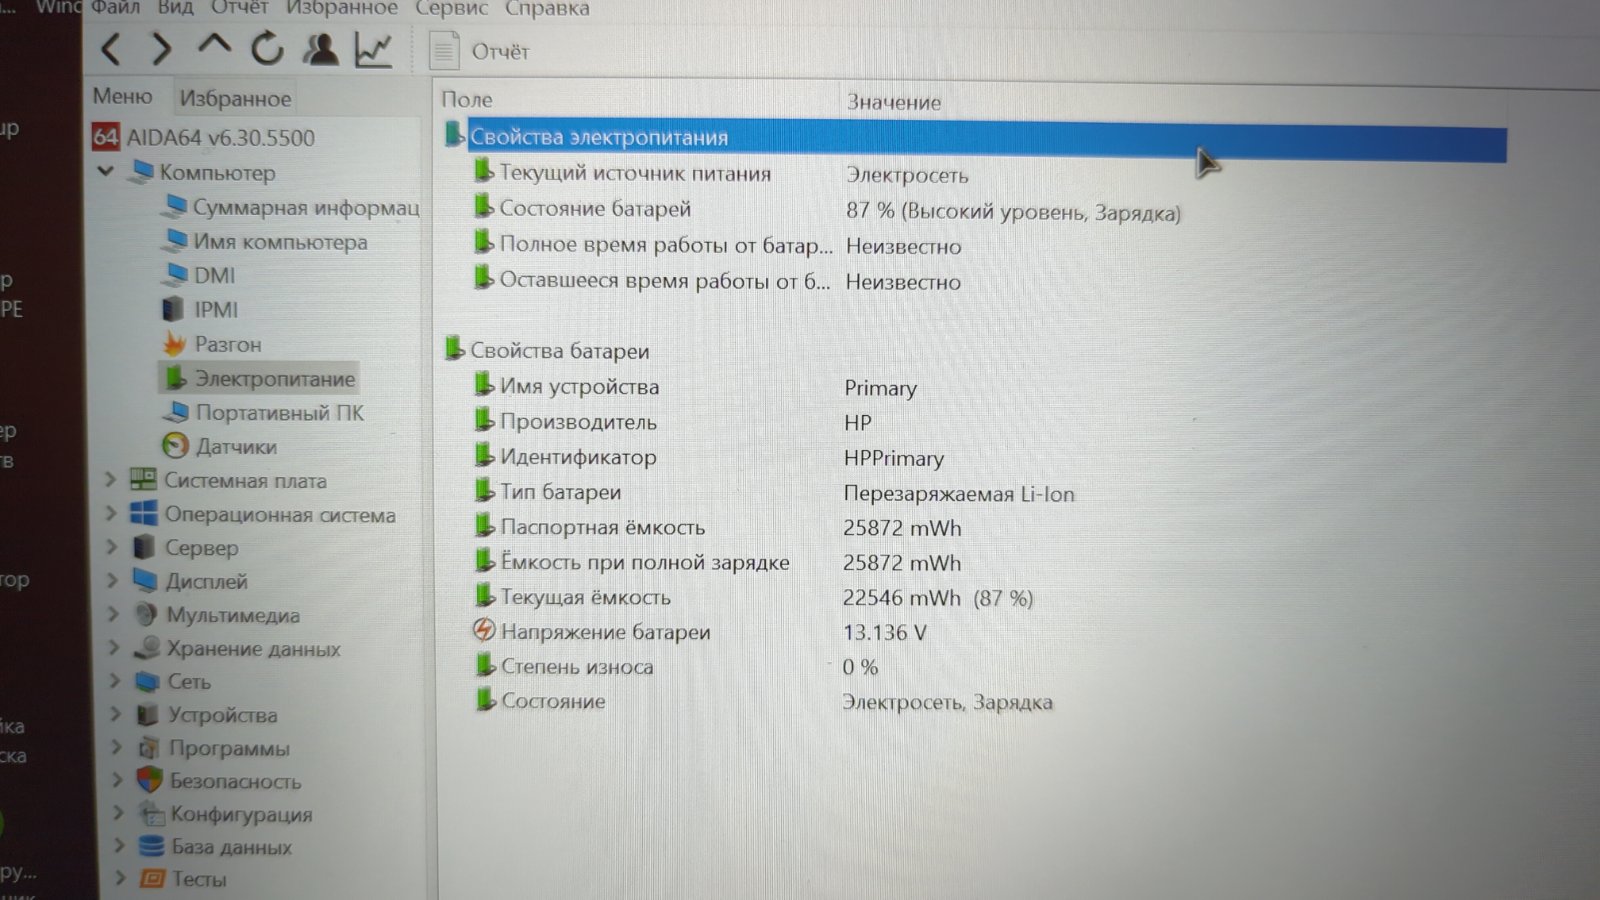Select the Степень износа row
The width and height of the screenshot is (1600, 900).
click(x=577, y=667)
